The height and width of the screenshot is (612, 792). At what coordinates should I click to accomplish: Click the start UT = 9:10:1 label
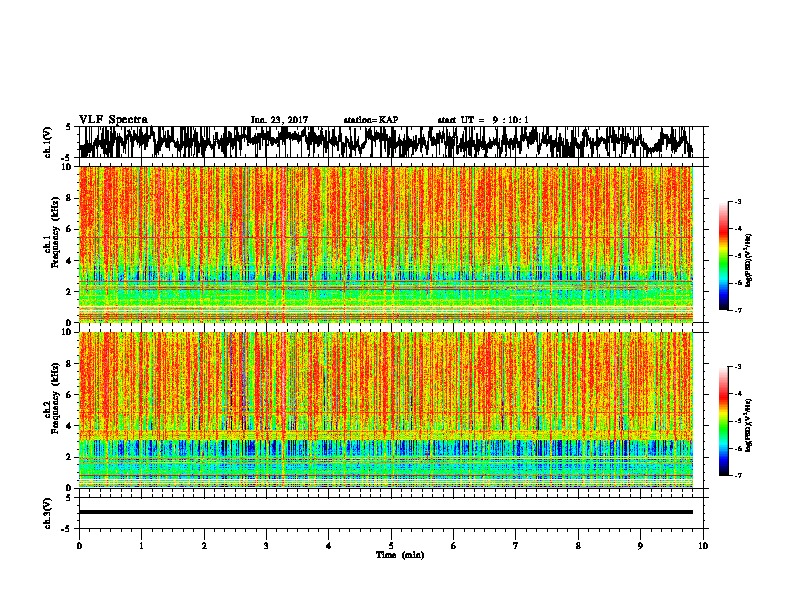tap(483, 120)
